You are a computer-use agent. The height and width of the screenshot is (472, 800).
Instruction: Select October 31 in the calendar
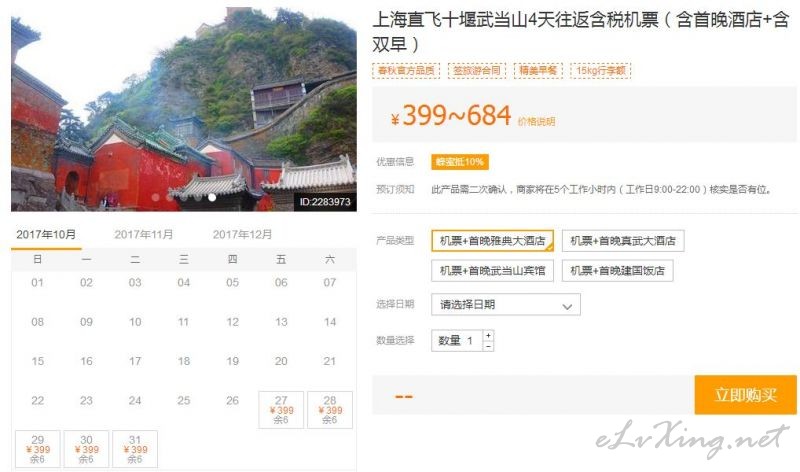click(x=135, y=449)
